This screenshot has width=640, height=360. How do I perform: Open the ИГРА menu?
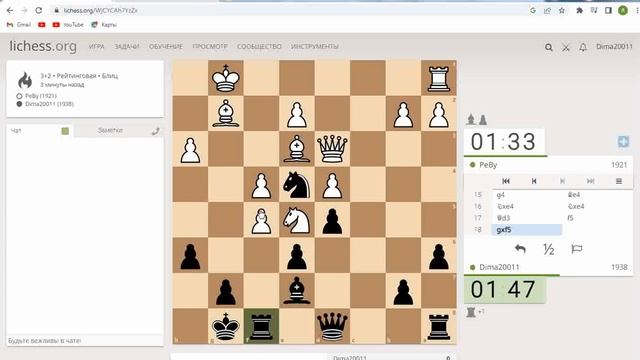[97, 47]
